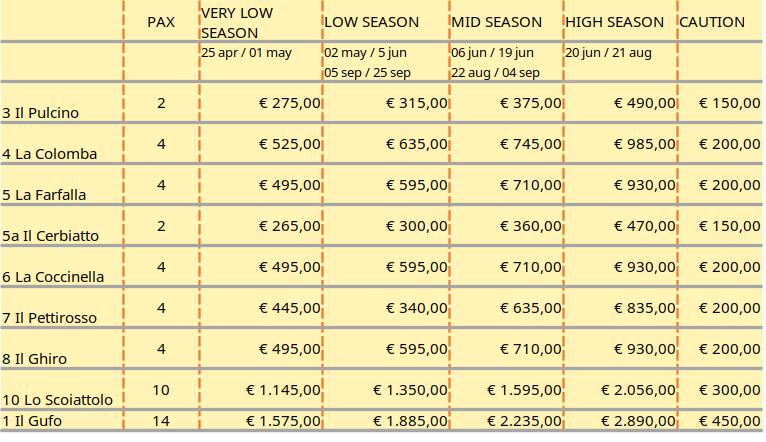Click the '5 La Farfalla' row label
This screenshot has height=442, width=766.
(x=45, y=195)
